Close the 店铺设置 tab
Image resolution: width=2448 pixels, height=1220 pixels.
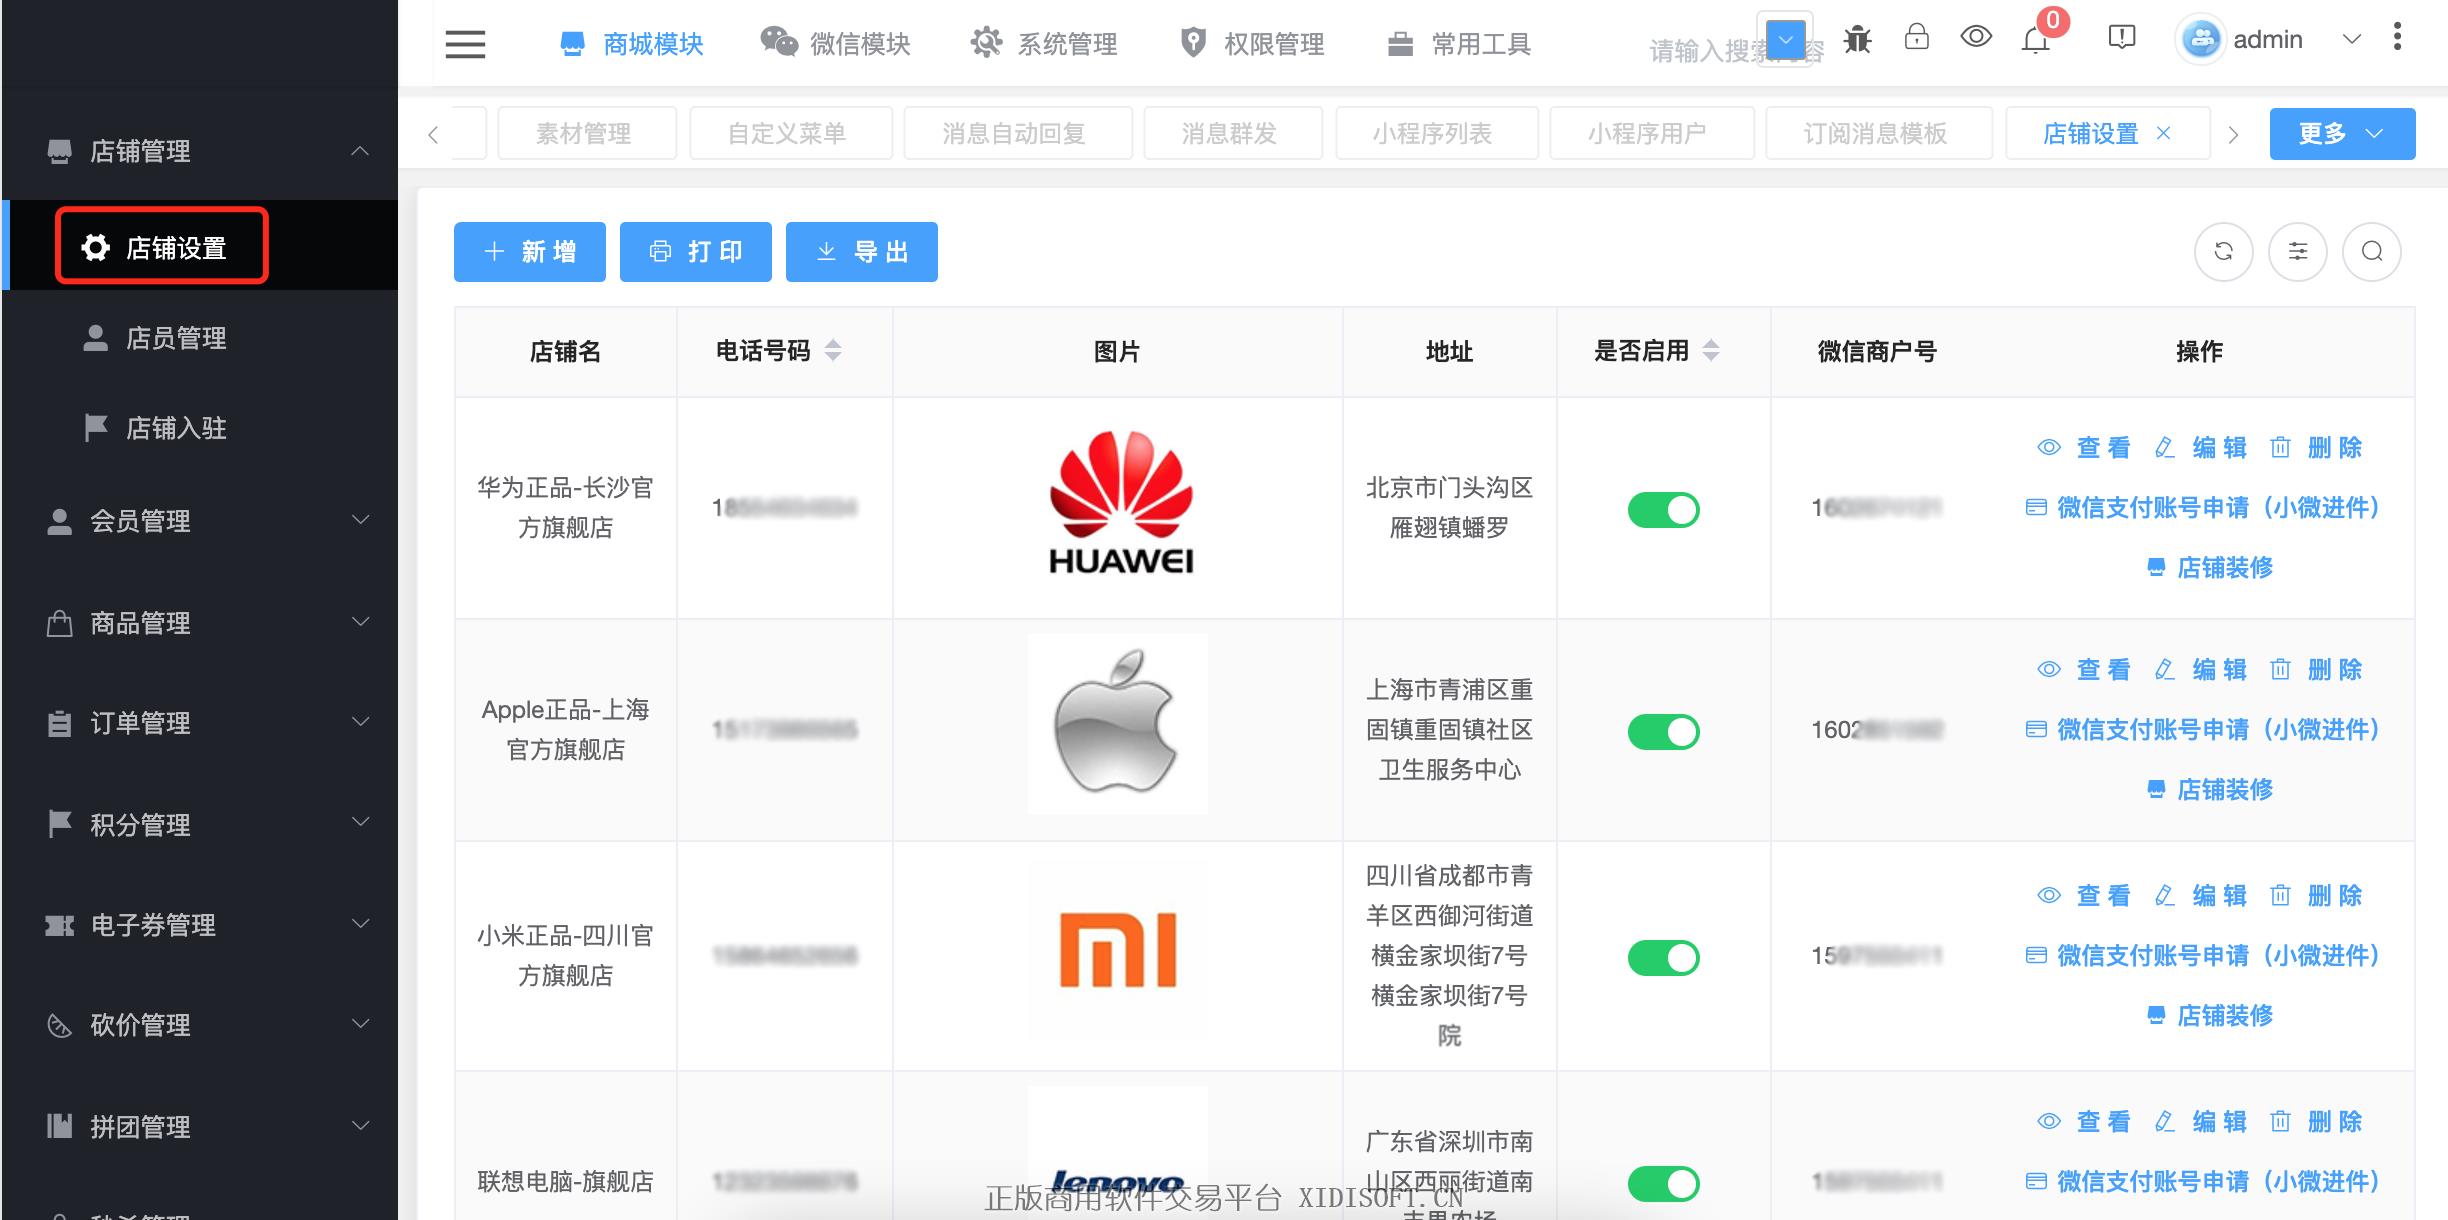coord(2163,133)
